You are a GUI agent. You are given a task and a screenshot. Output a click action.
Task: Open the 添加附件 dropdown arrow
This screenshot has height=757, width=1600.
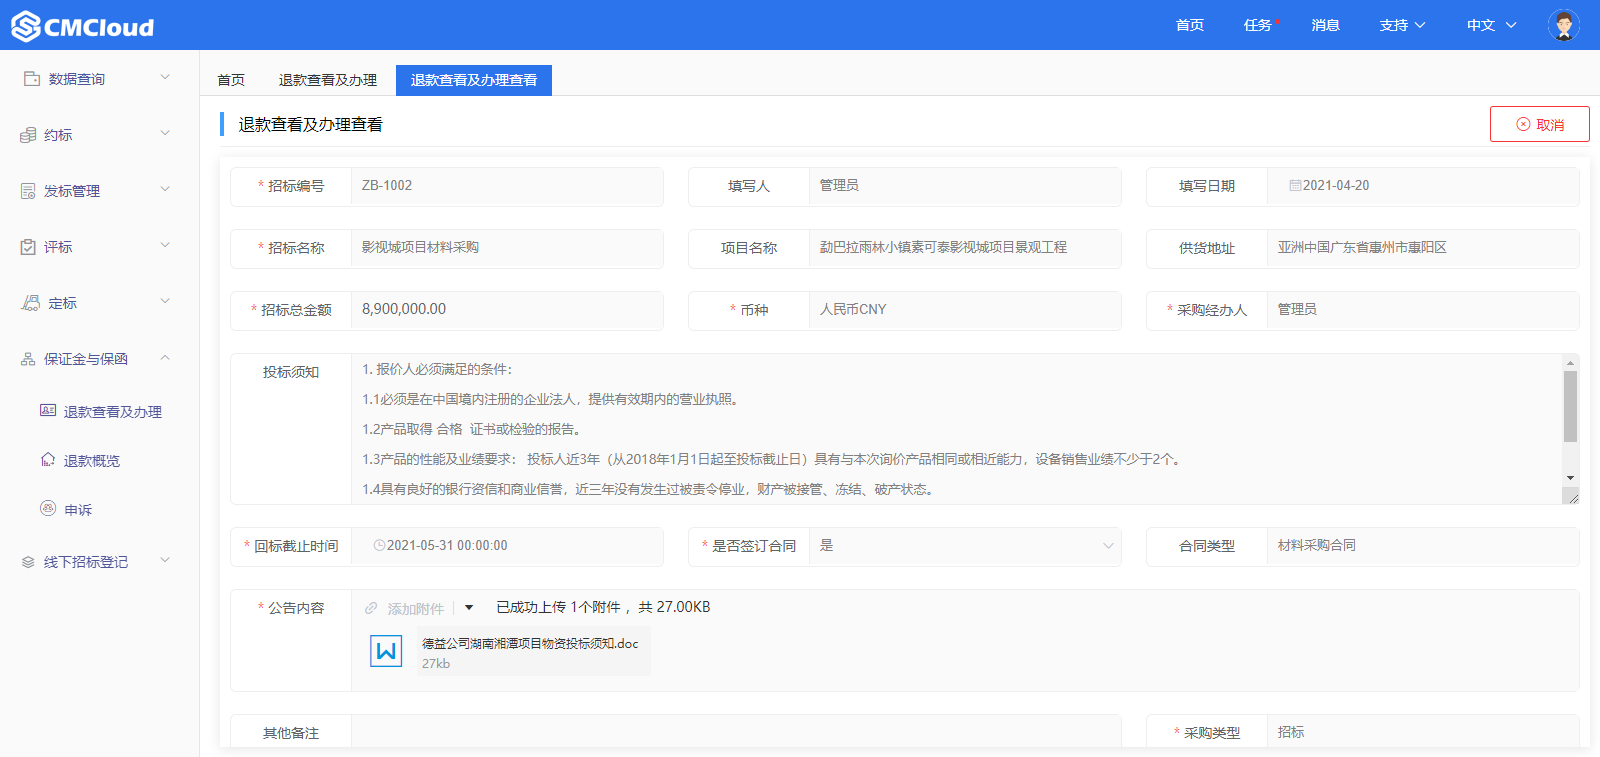[x=469, y=608]
